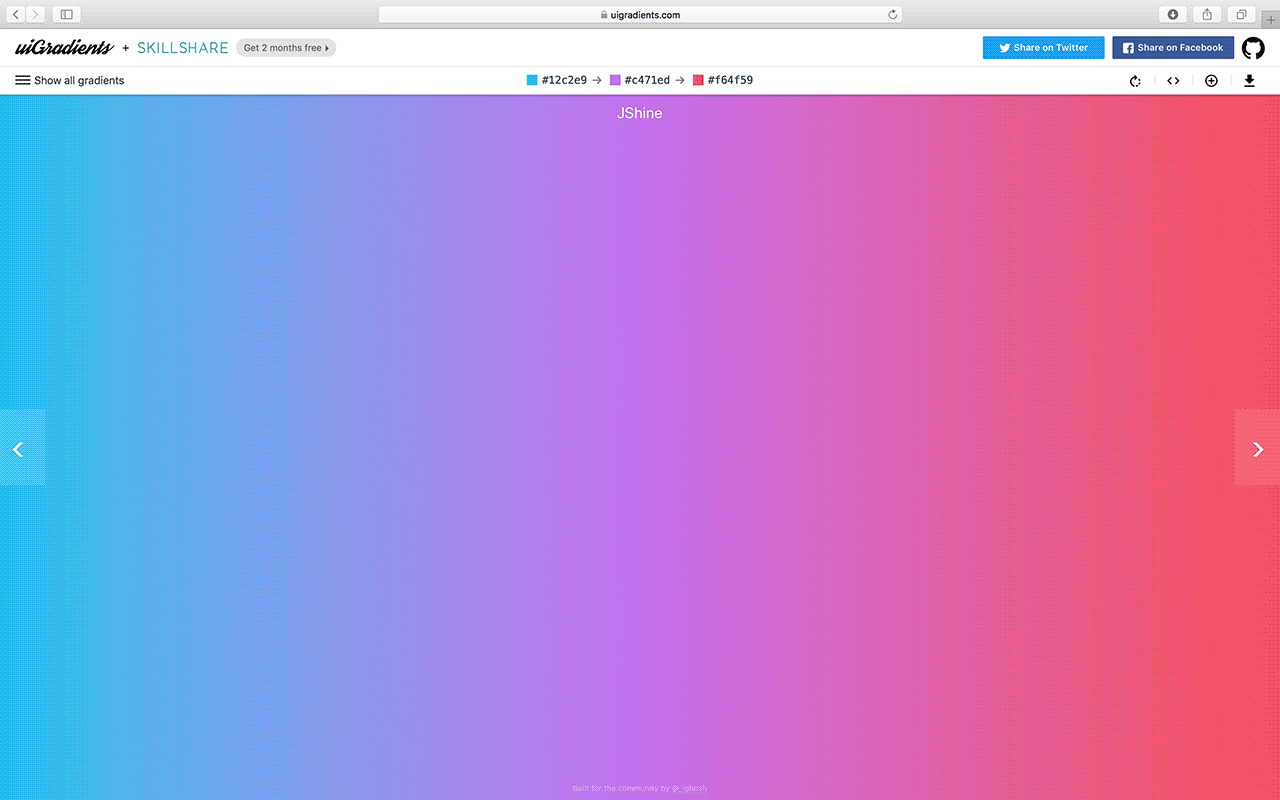Go to the previous gradient
Screen dimensions: 1280x800
(x=19, y=449)
